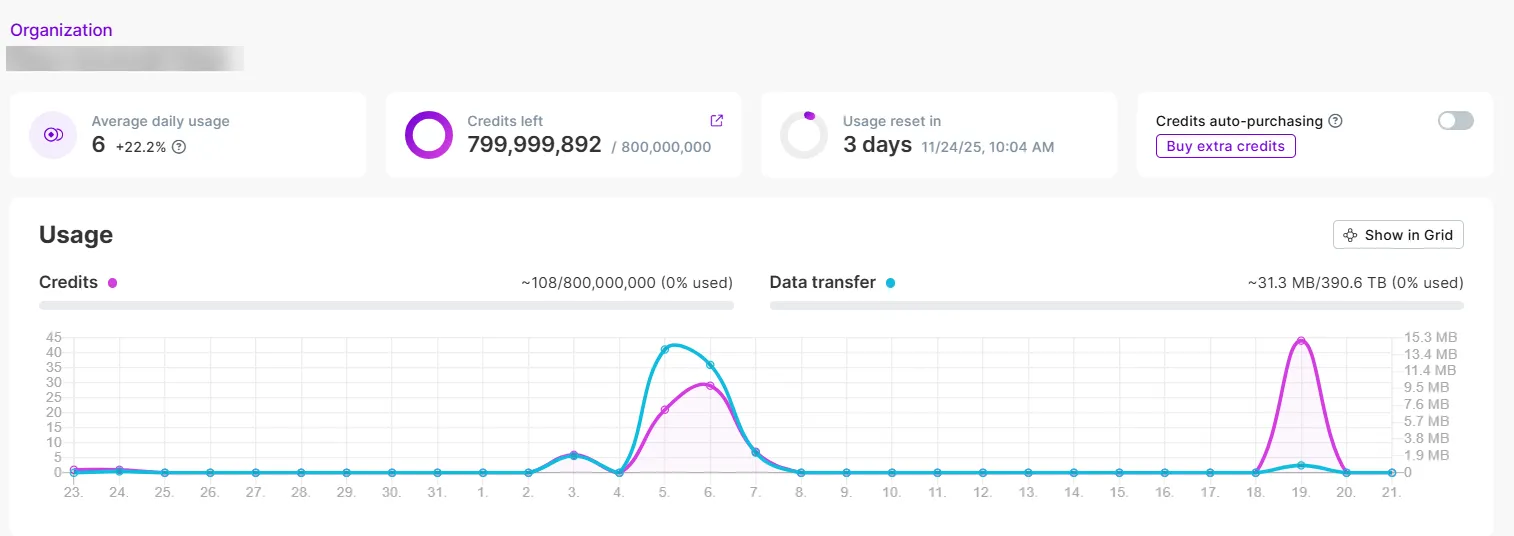Click the '30' credits axis label
The width and height of the screenshot is (1514, 536).
tap(54, 382)
